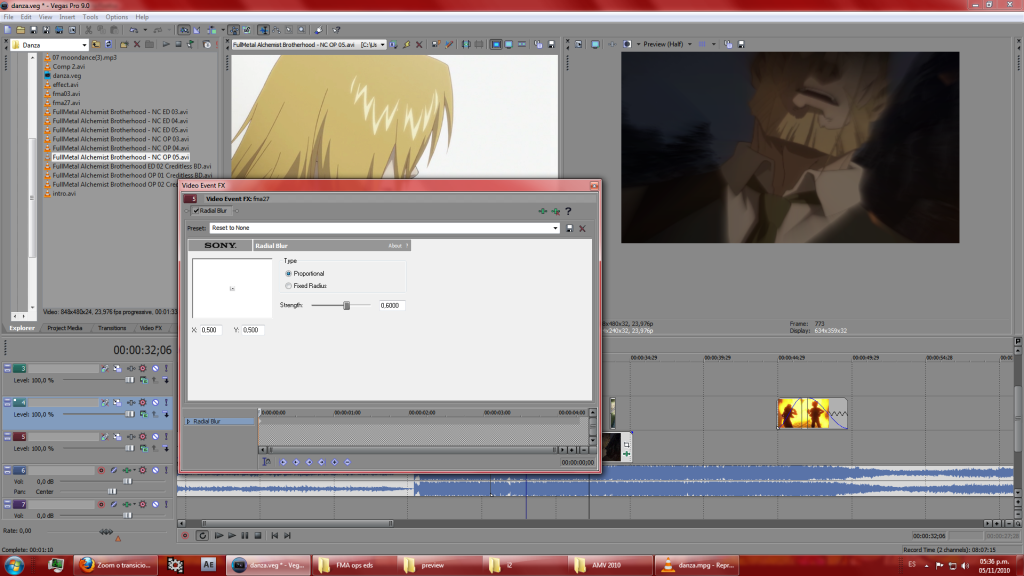The width and height of the screenshot is (1024, 576).
Task: Click the Save Preset floppy icon
Action: (569, 229)
